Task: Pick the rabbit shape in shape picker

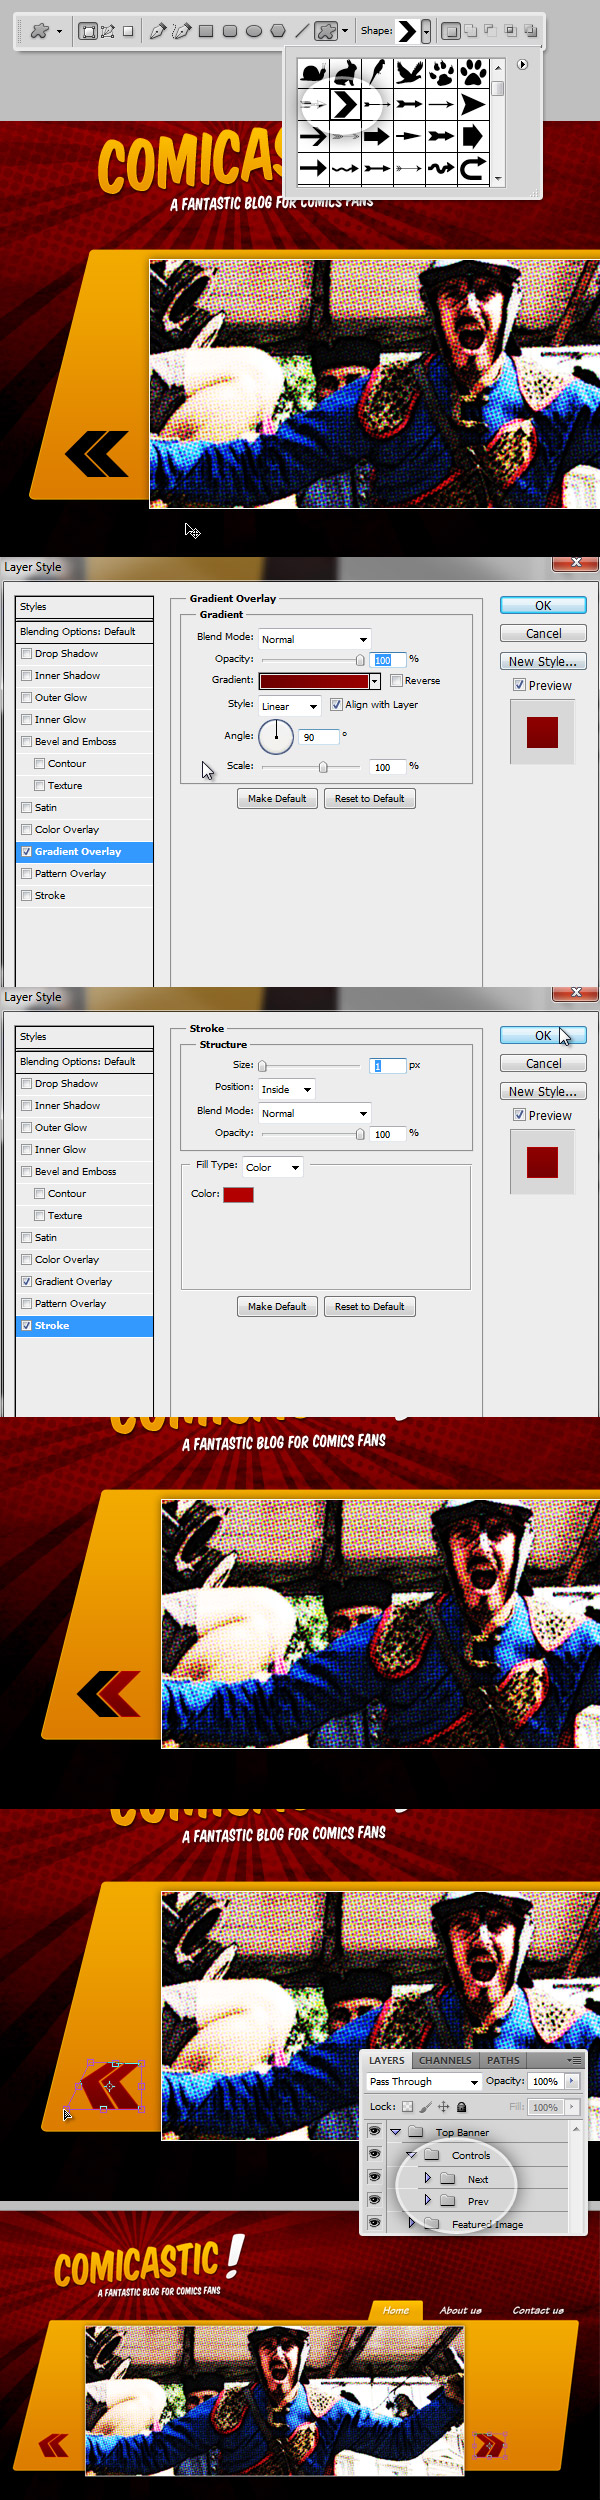Action: 345,72
